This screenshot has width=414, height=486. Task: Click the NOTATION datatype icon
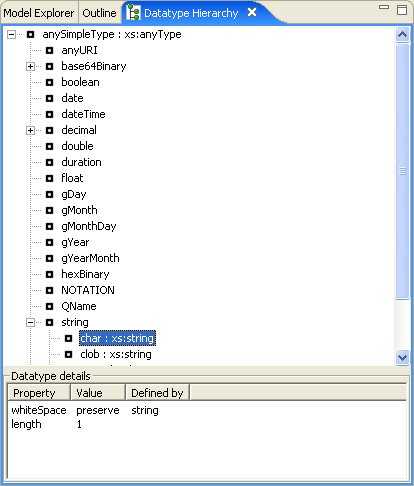tap(49, 290)
